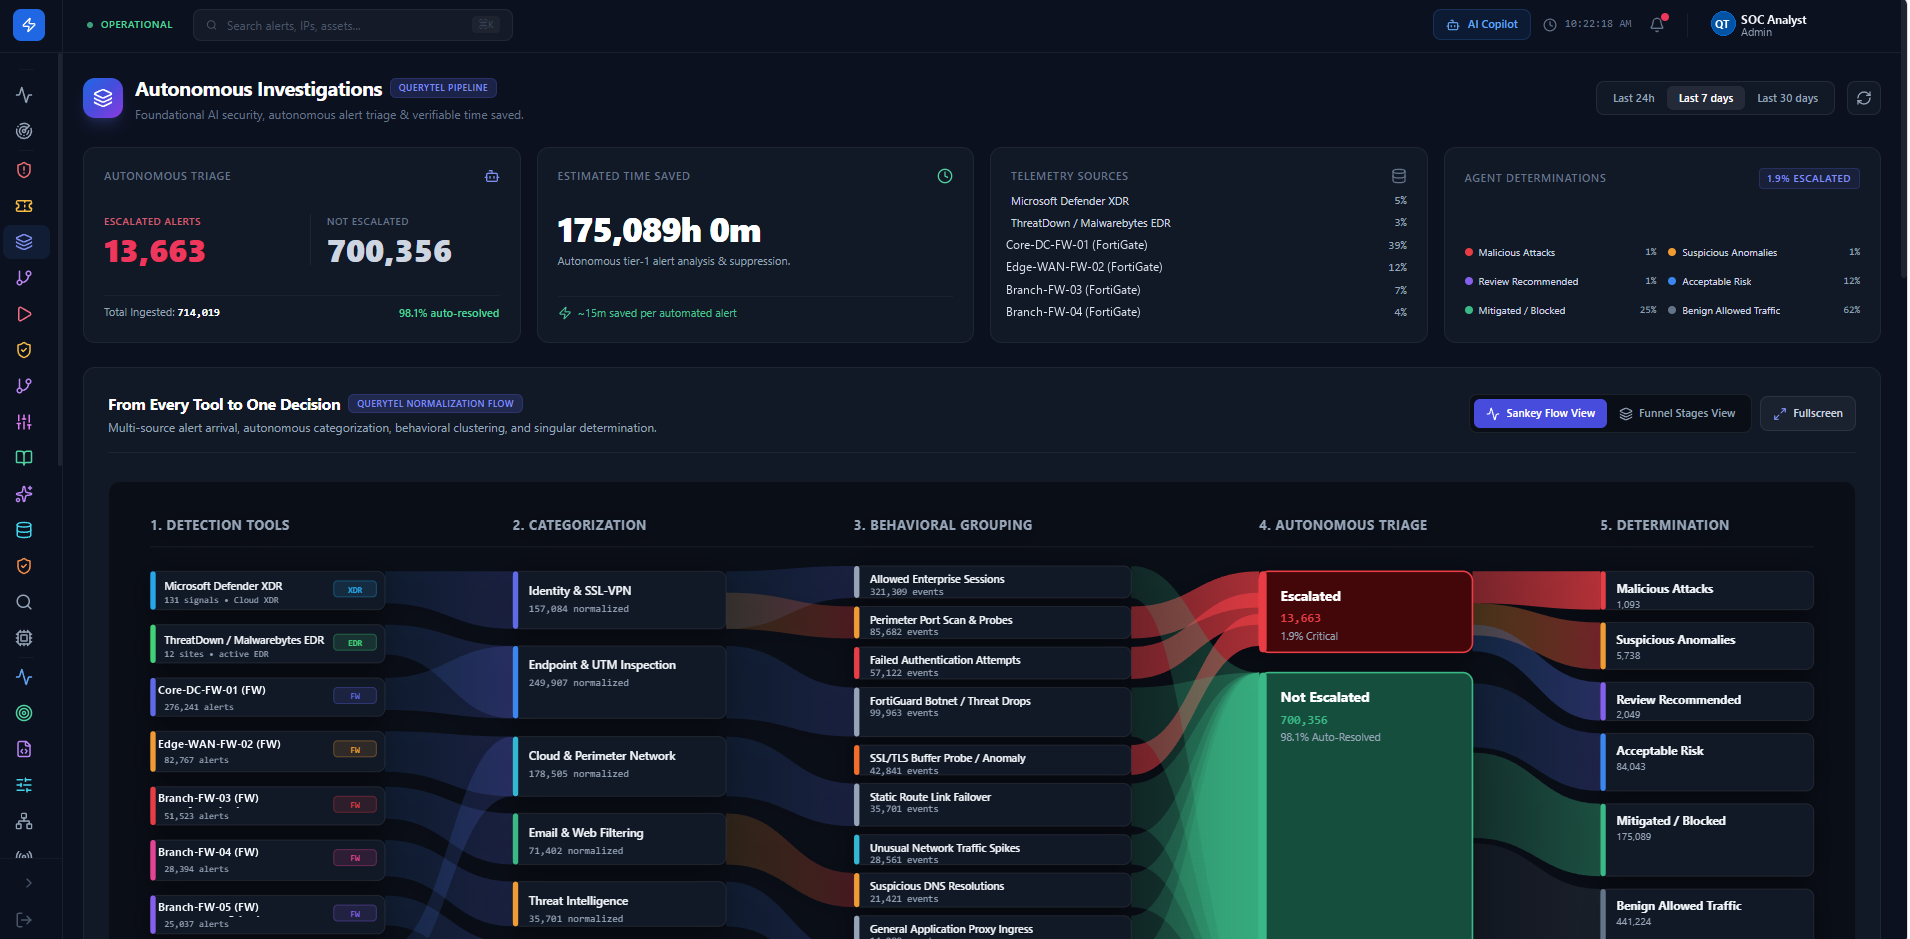Click the lightning bolt app logo

click(x=29, y=25)
